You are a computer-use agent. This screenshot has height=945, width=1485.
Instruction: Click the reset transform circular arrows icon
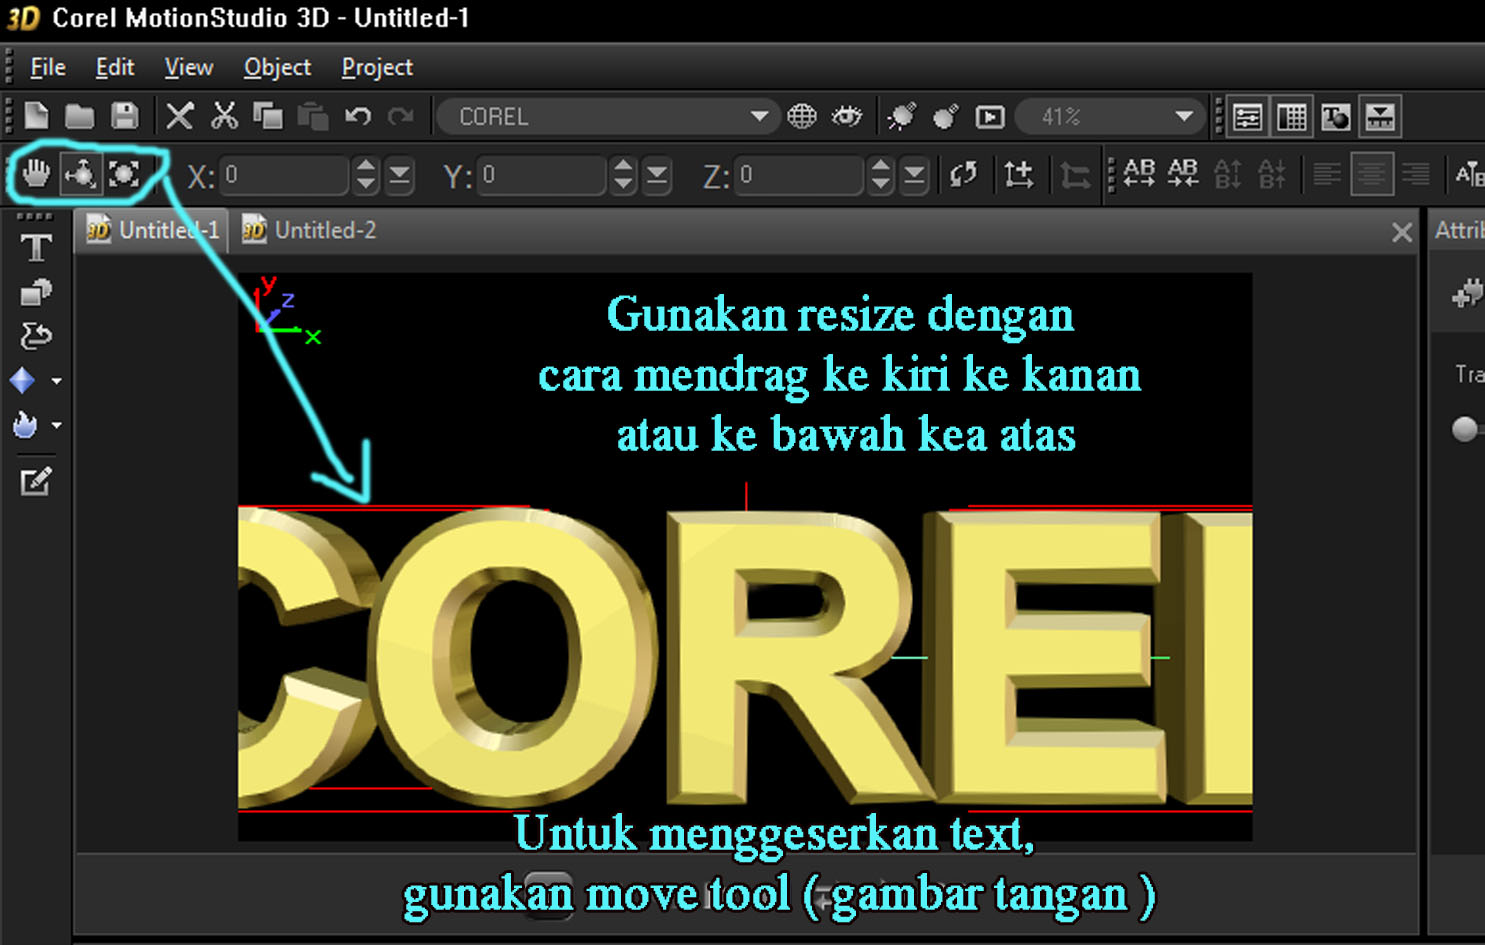964,175
